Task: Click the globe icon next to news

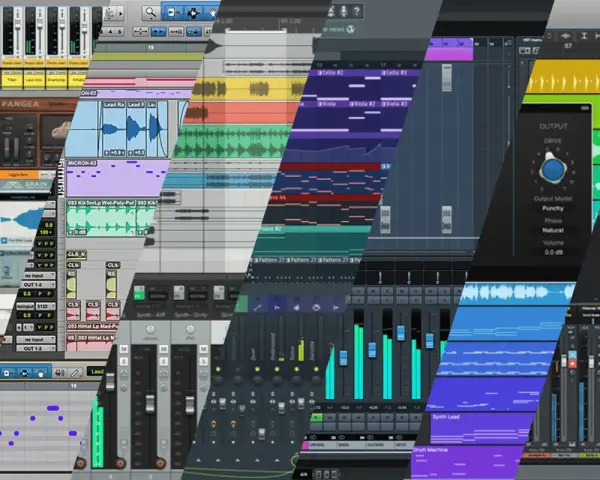Action: (x=350, y=29)
